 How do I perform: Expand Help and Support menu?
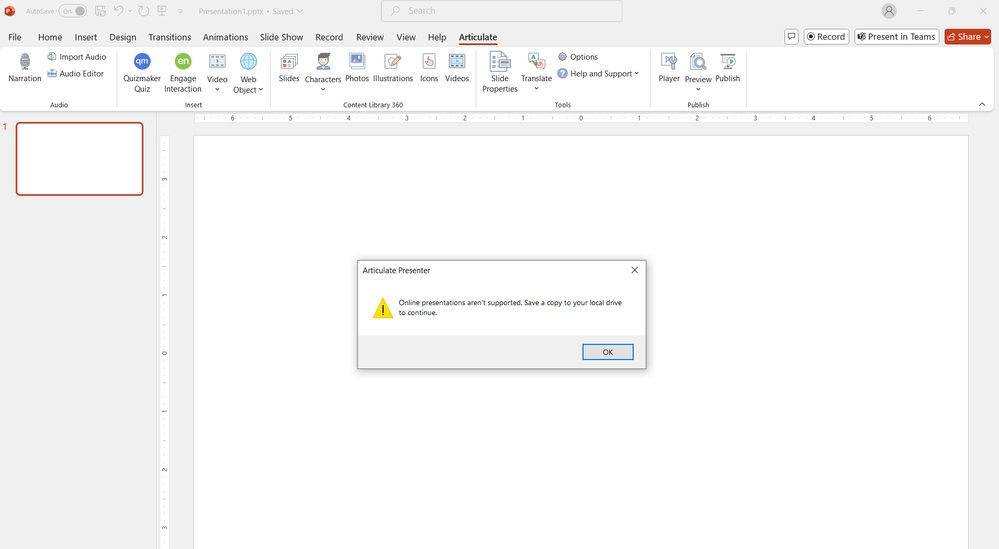point(598,74)
